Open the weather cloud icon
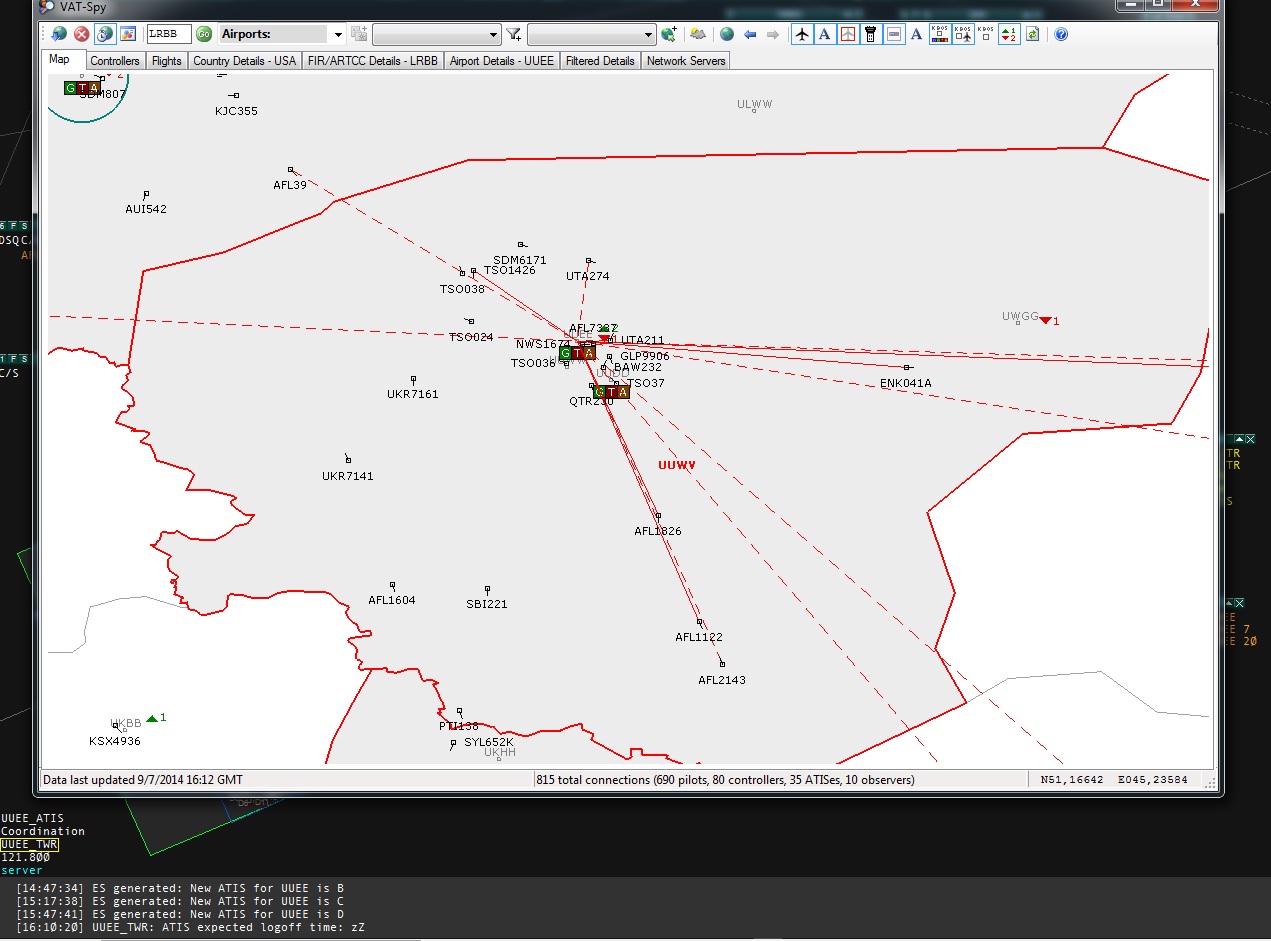The width and height of the screenshot is (1271, 941). [x=698, y=34]
